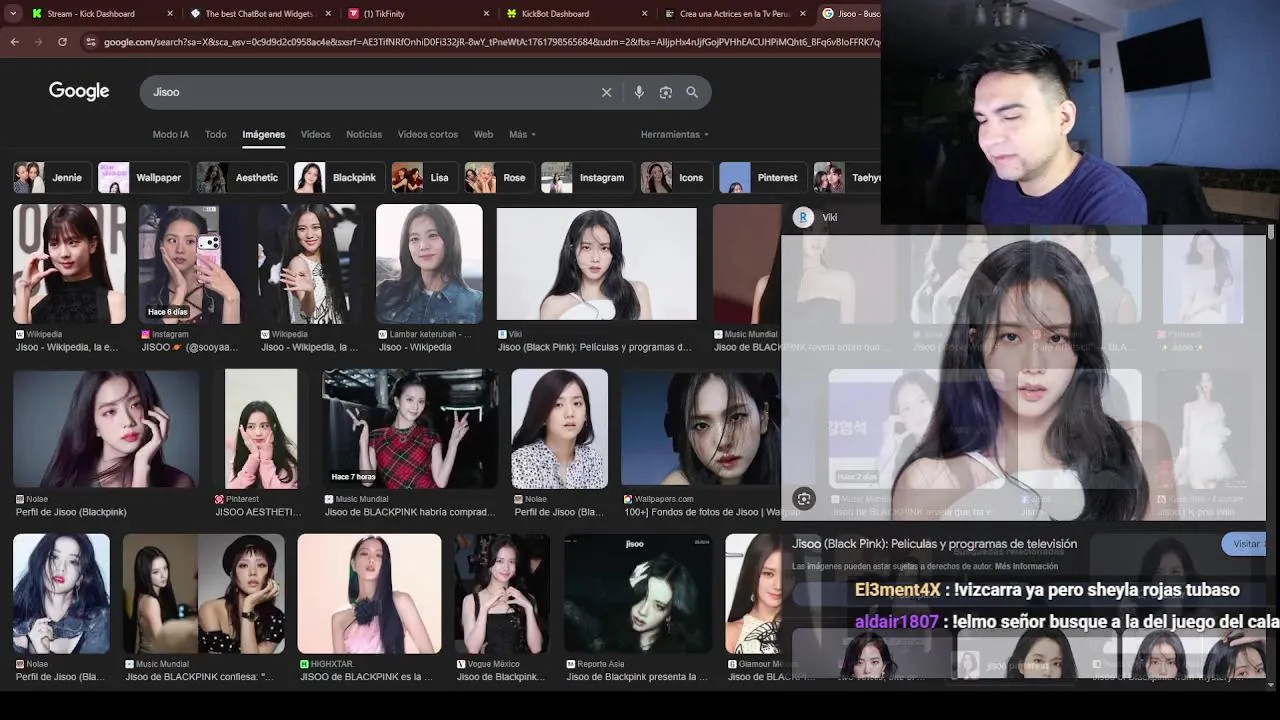Open site information icon in address bar
The image size is (1280, 720).
pos(91,42)
